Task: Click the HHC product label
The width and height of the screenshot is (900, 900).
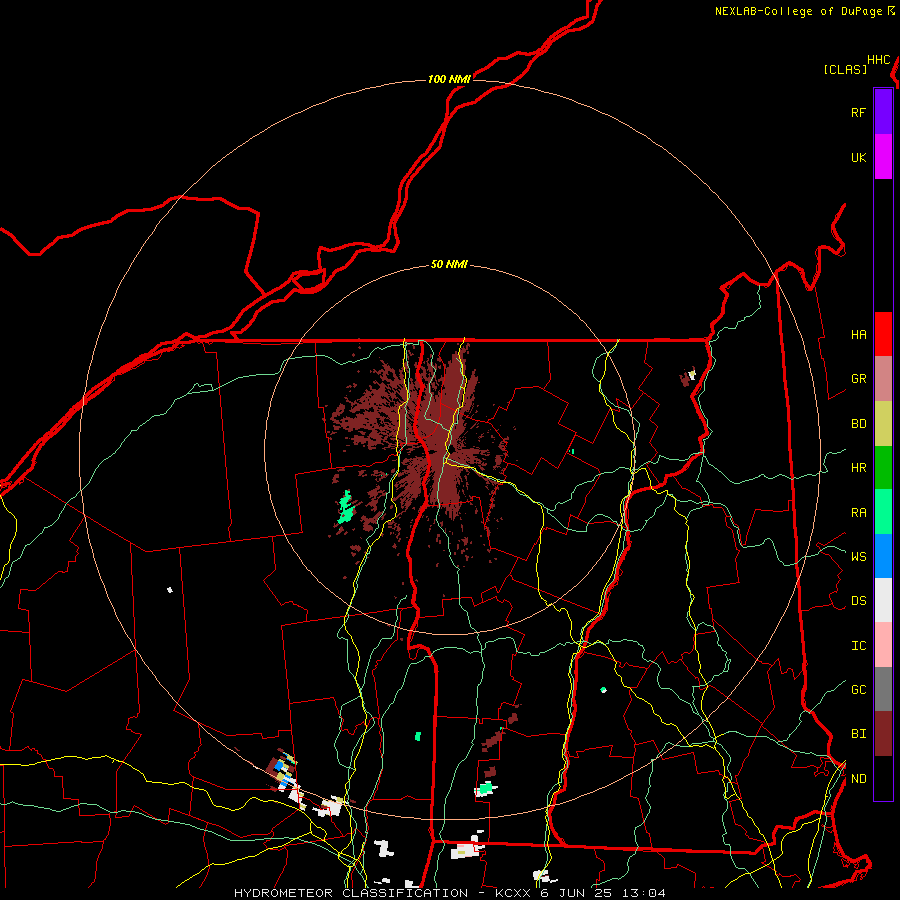Action: coord(878,60)
